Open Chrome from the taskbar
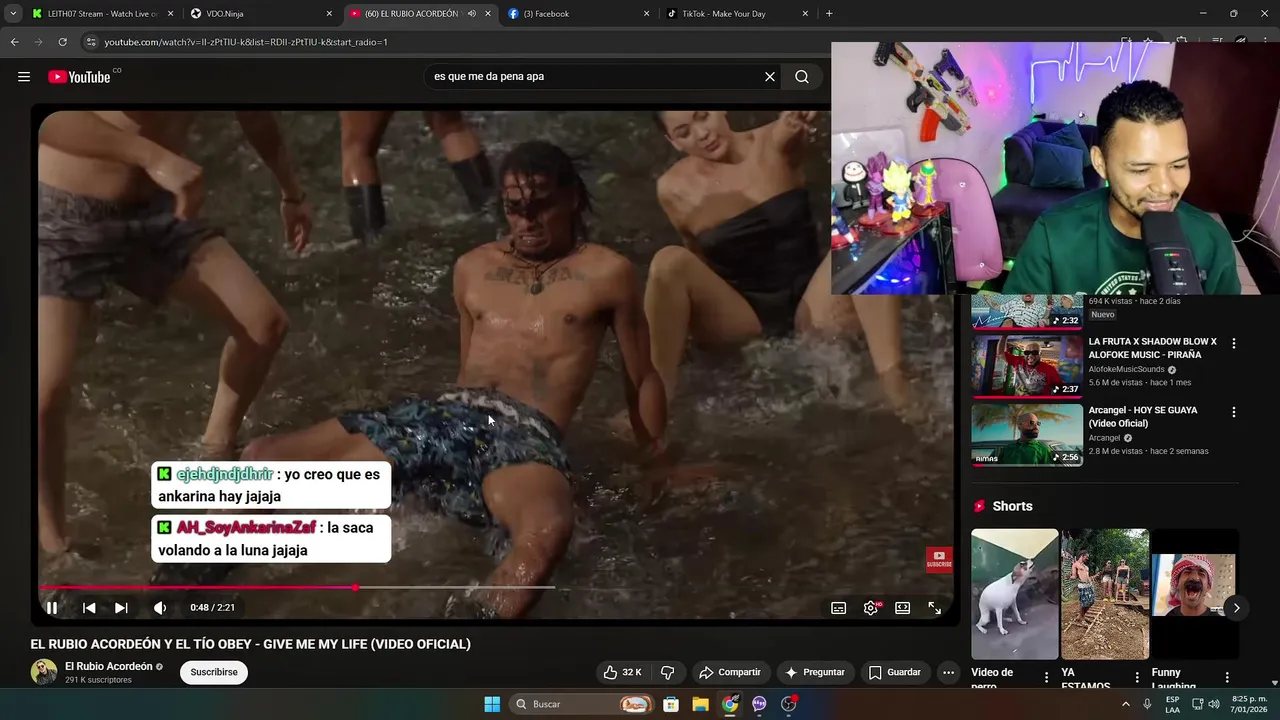Screen dimensions: 1280x720 [x=730, y=704]
